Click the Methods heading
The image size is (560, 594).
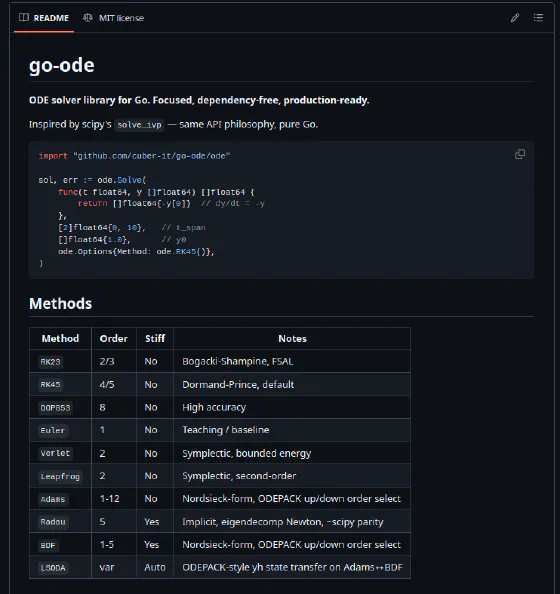pos(61,303)
